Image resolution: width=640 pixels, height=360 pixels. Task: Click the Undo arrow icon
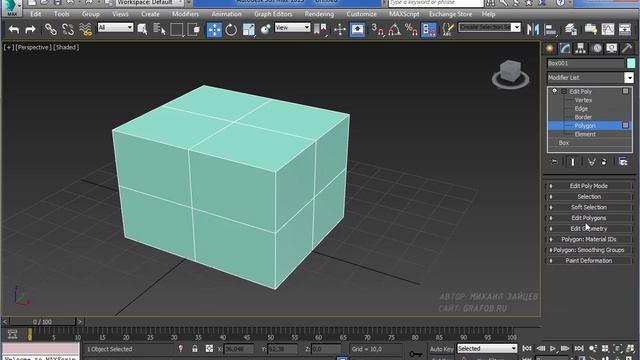click(x=14, y=29)
